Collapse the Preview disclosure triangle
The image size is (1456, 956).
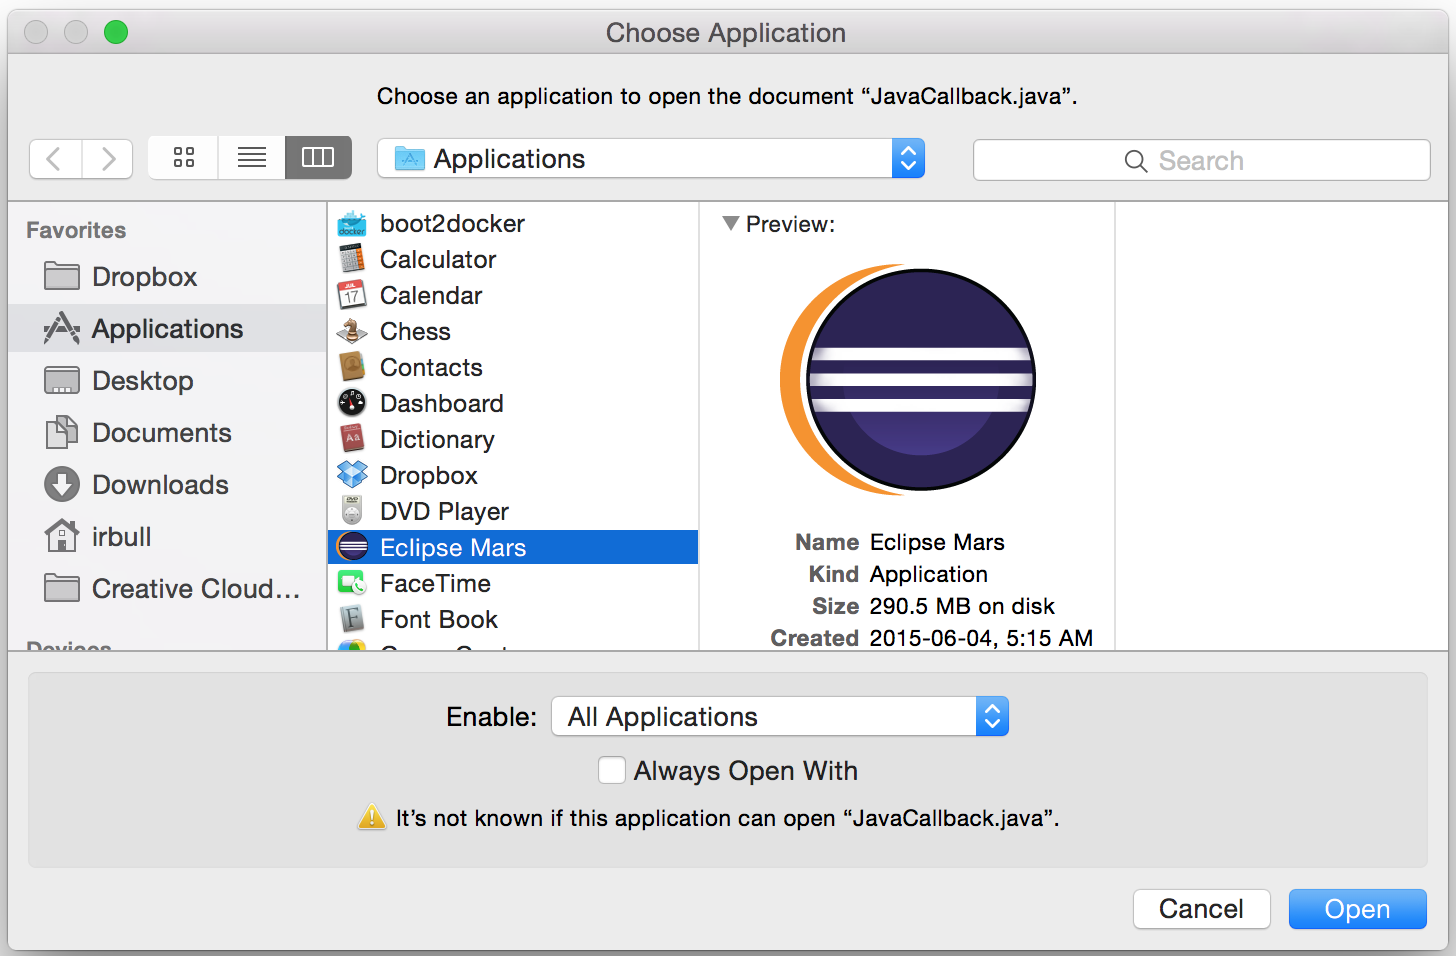click(731, 224)
